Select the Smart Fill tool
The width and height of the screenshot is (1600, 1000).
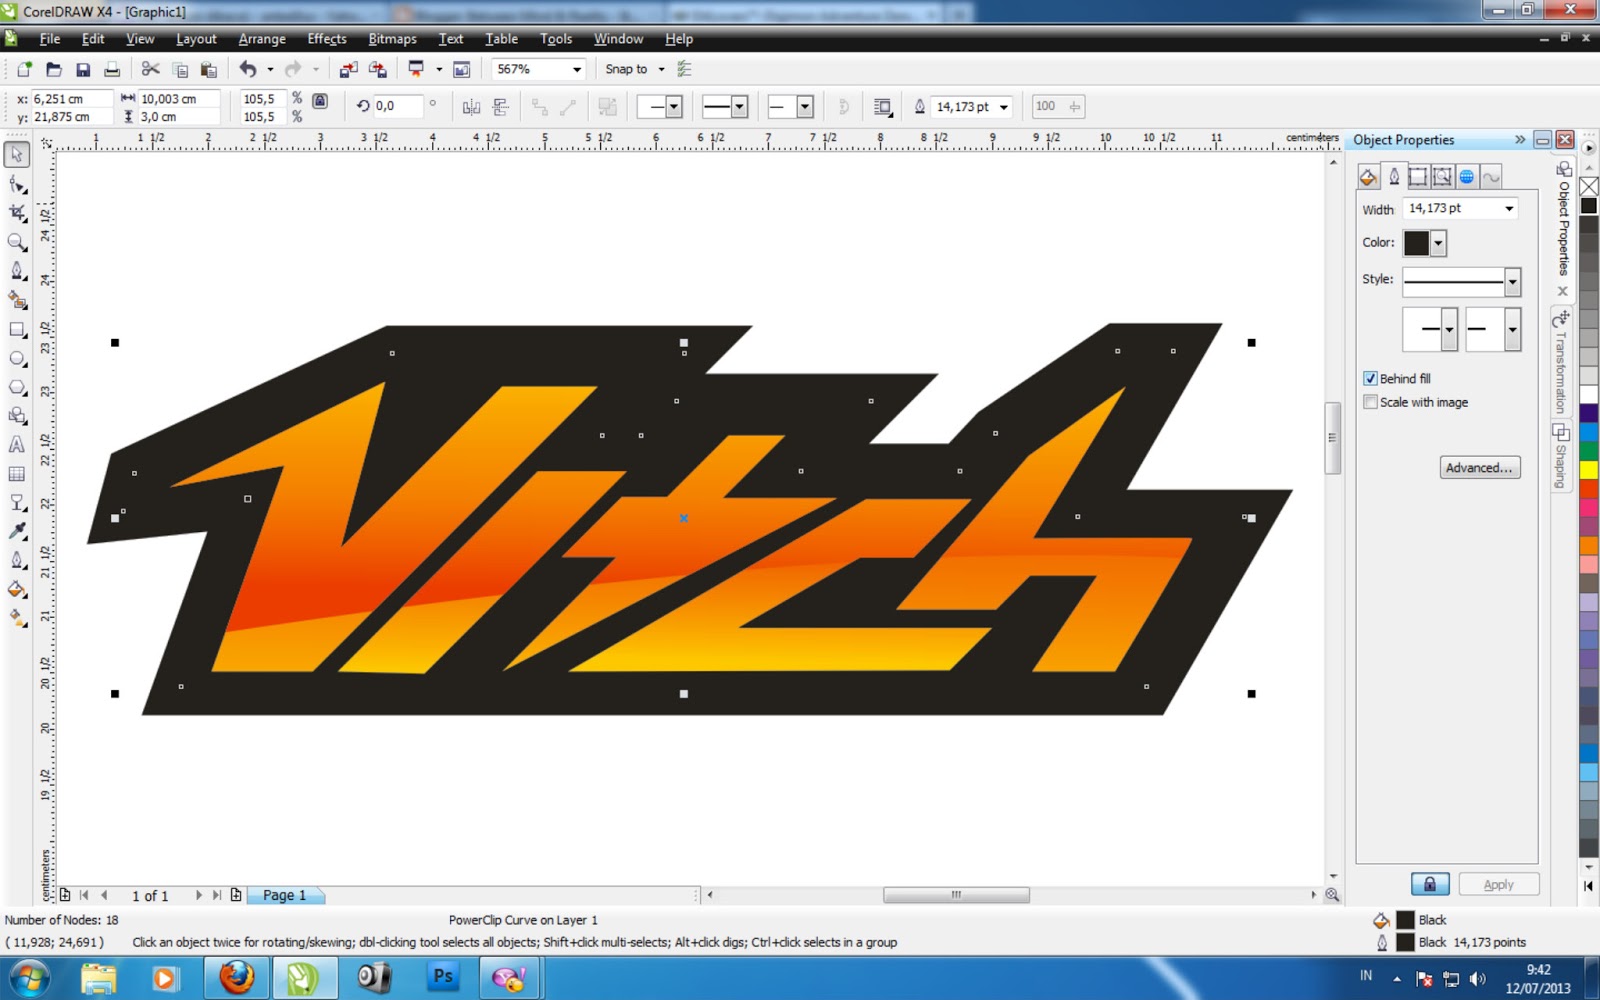17,300
